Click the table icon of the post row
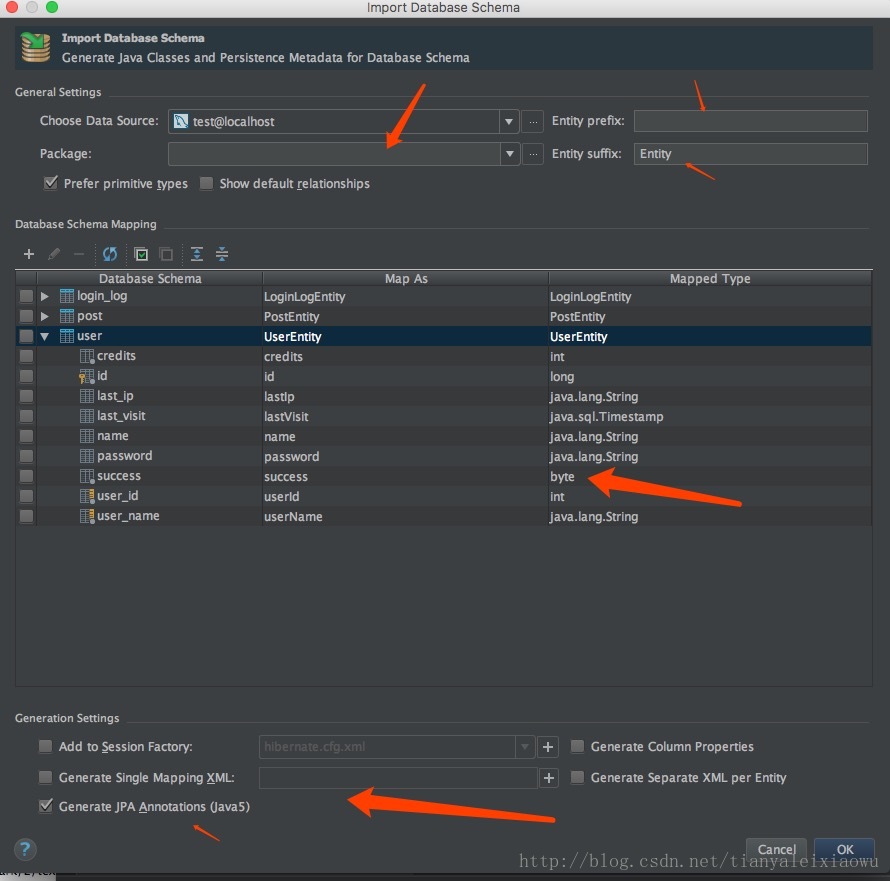This screenshot has width=890, height=881. pos(67,316)
